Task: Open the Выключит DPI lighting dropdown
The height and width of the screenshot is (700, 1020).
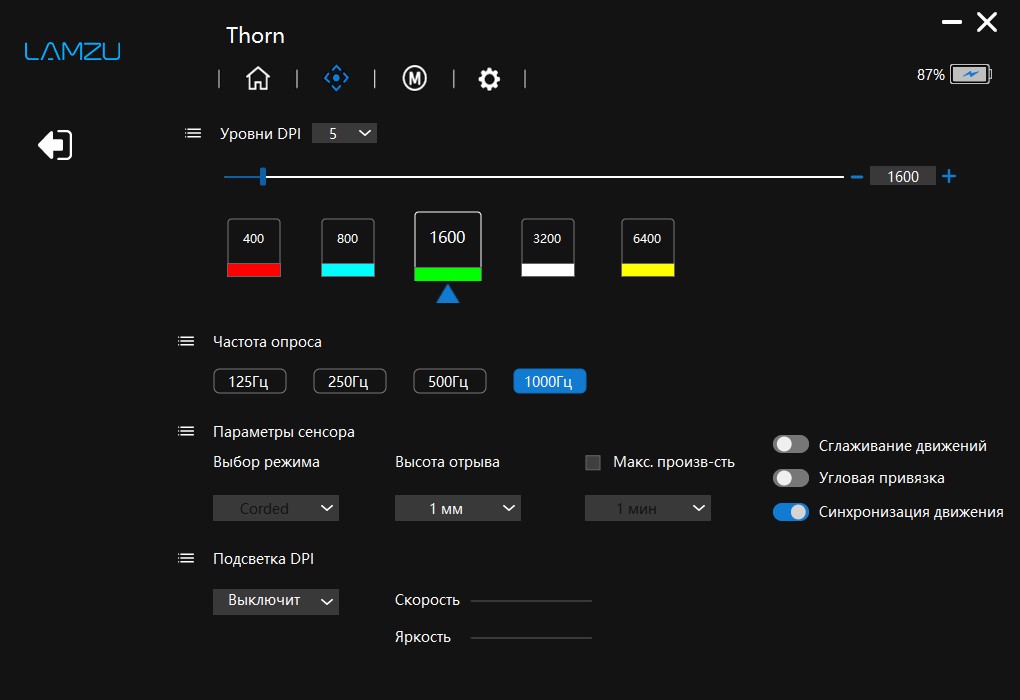Action: click(x=276, y=601)
